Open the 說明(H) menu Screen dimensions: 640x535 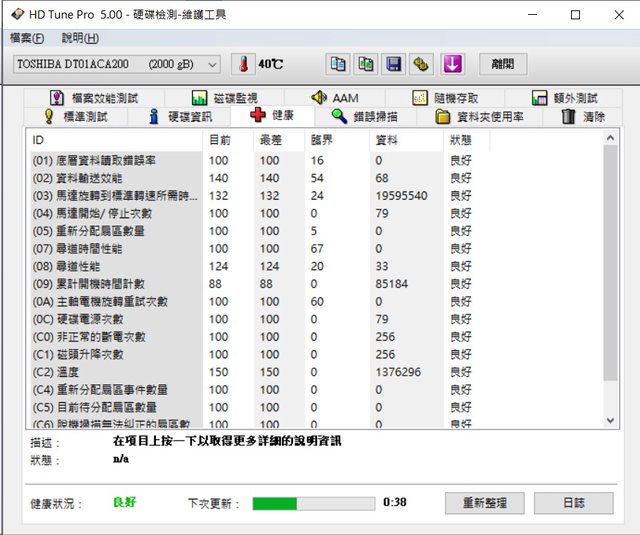point(80,38)
